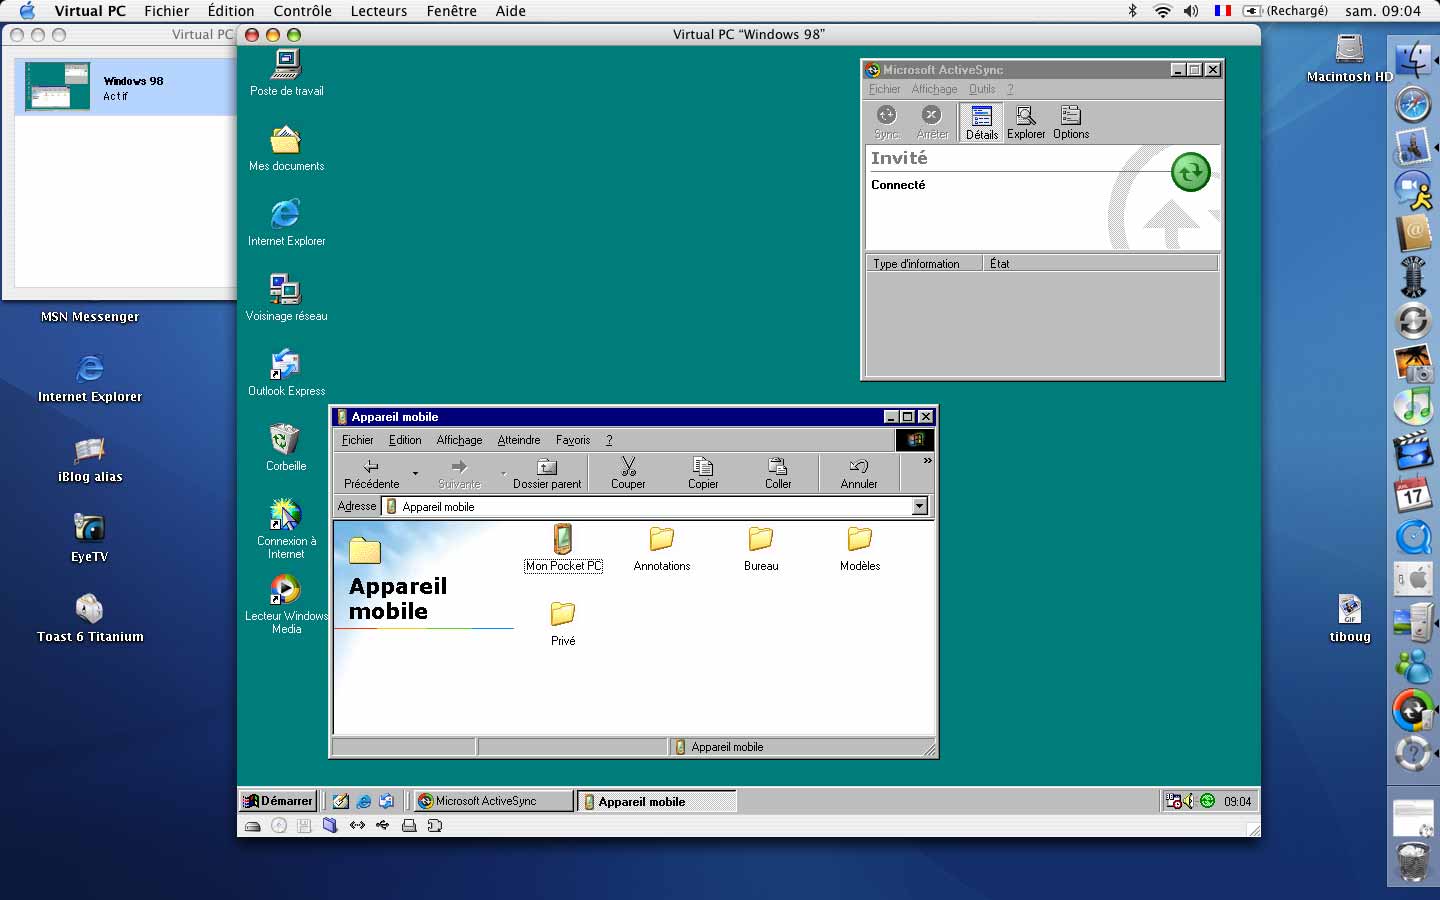This screenshot has height=900, width=1440.
Task: Go back with the Précédente button
Action: (371, 473)
